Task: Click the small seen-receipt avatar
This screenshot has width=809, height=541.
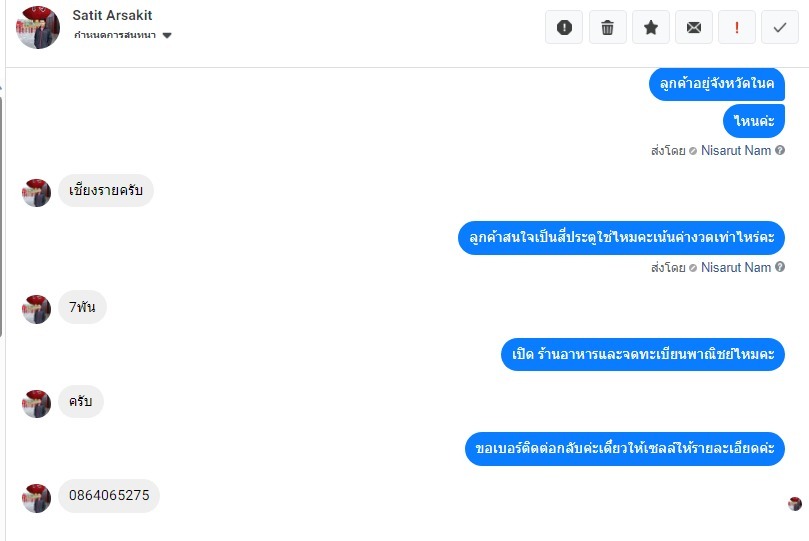Action: click(x=795, y=503)
